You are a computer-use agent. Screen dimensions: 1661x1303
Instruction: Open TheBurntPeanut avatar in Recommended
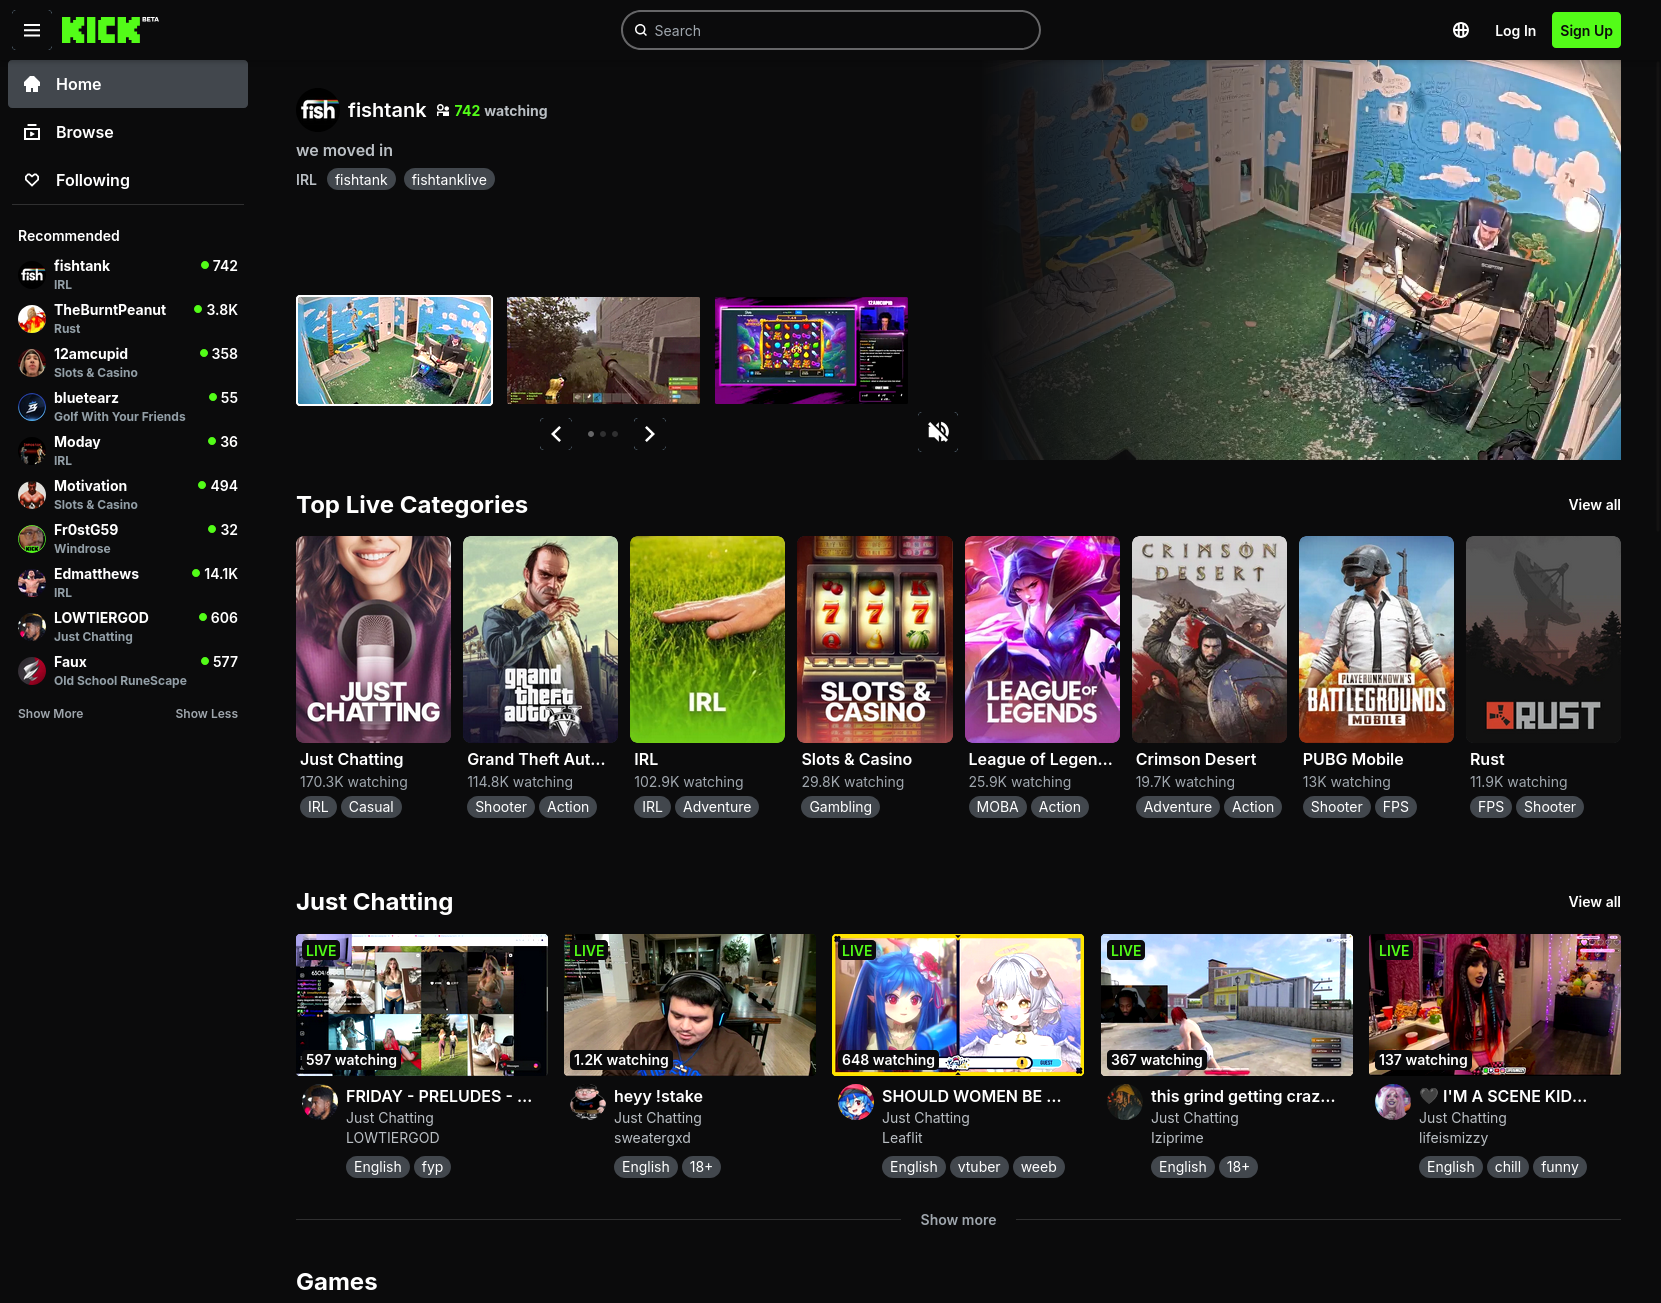click(x=32, y=319)
